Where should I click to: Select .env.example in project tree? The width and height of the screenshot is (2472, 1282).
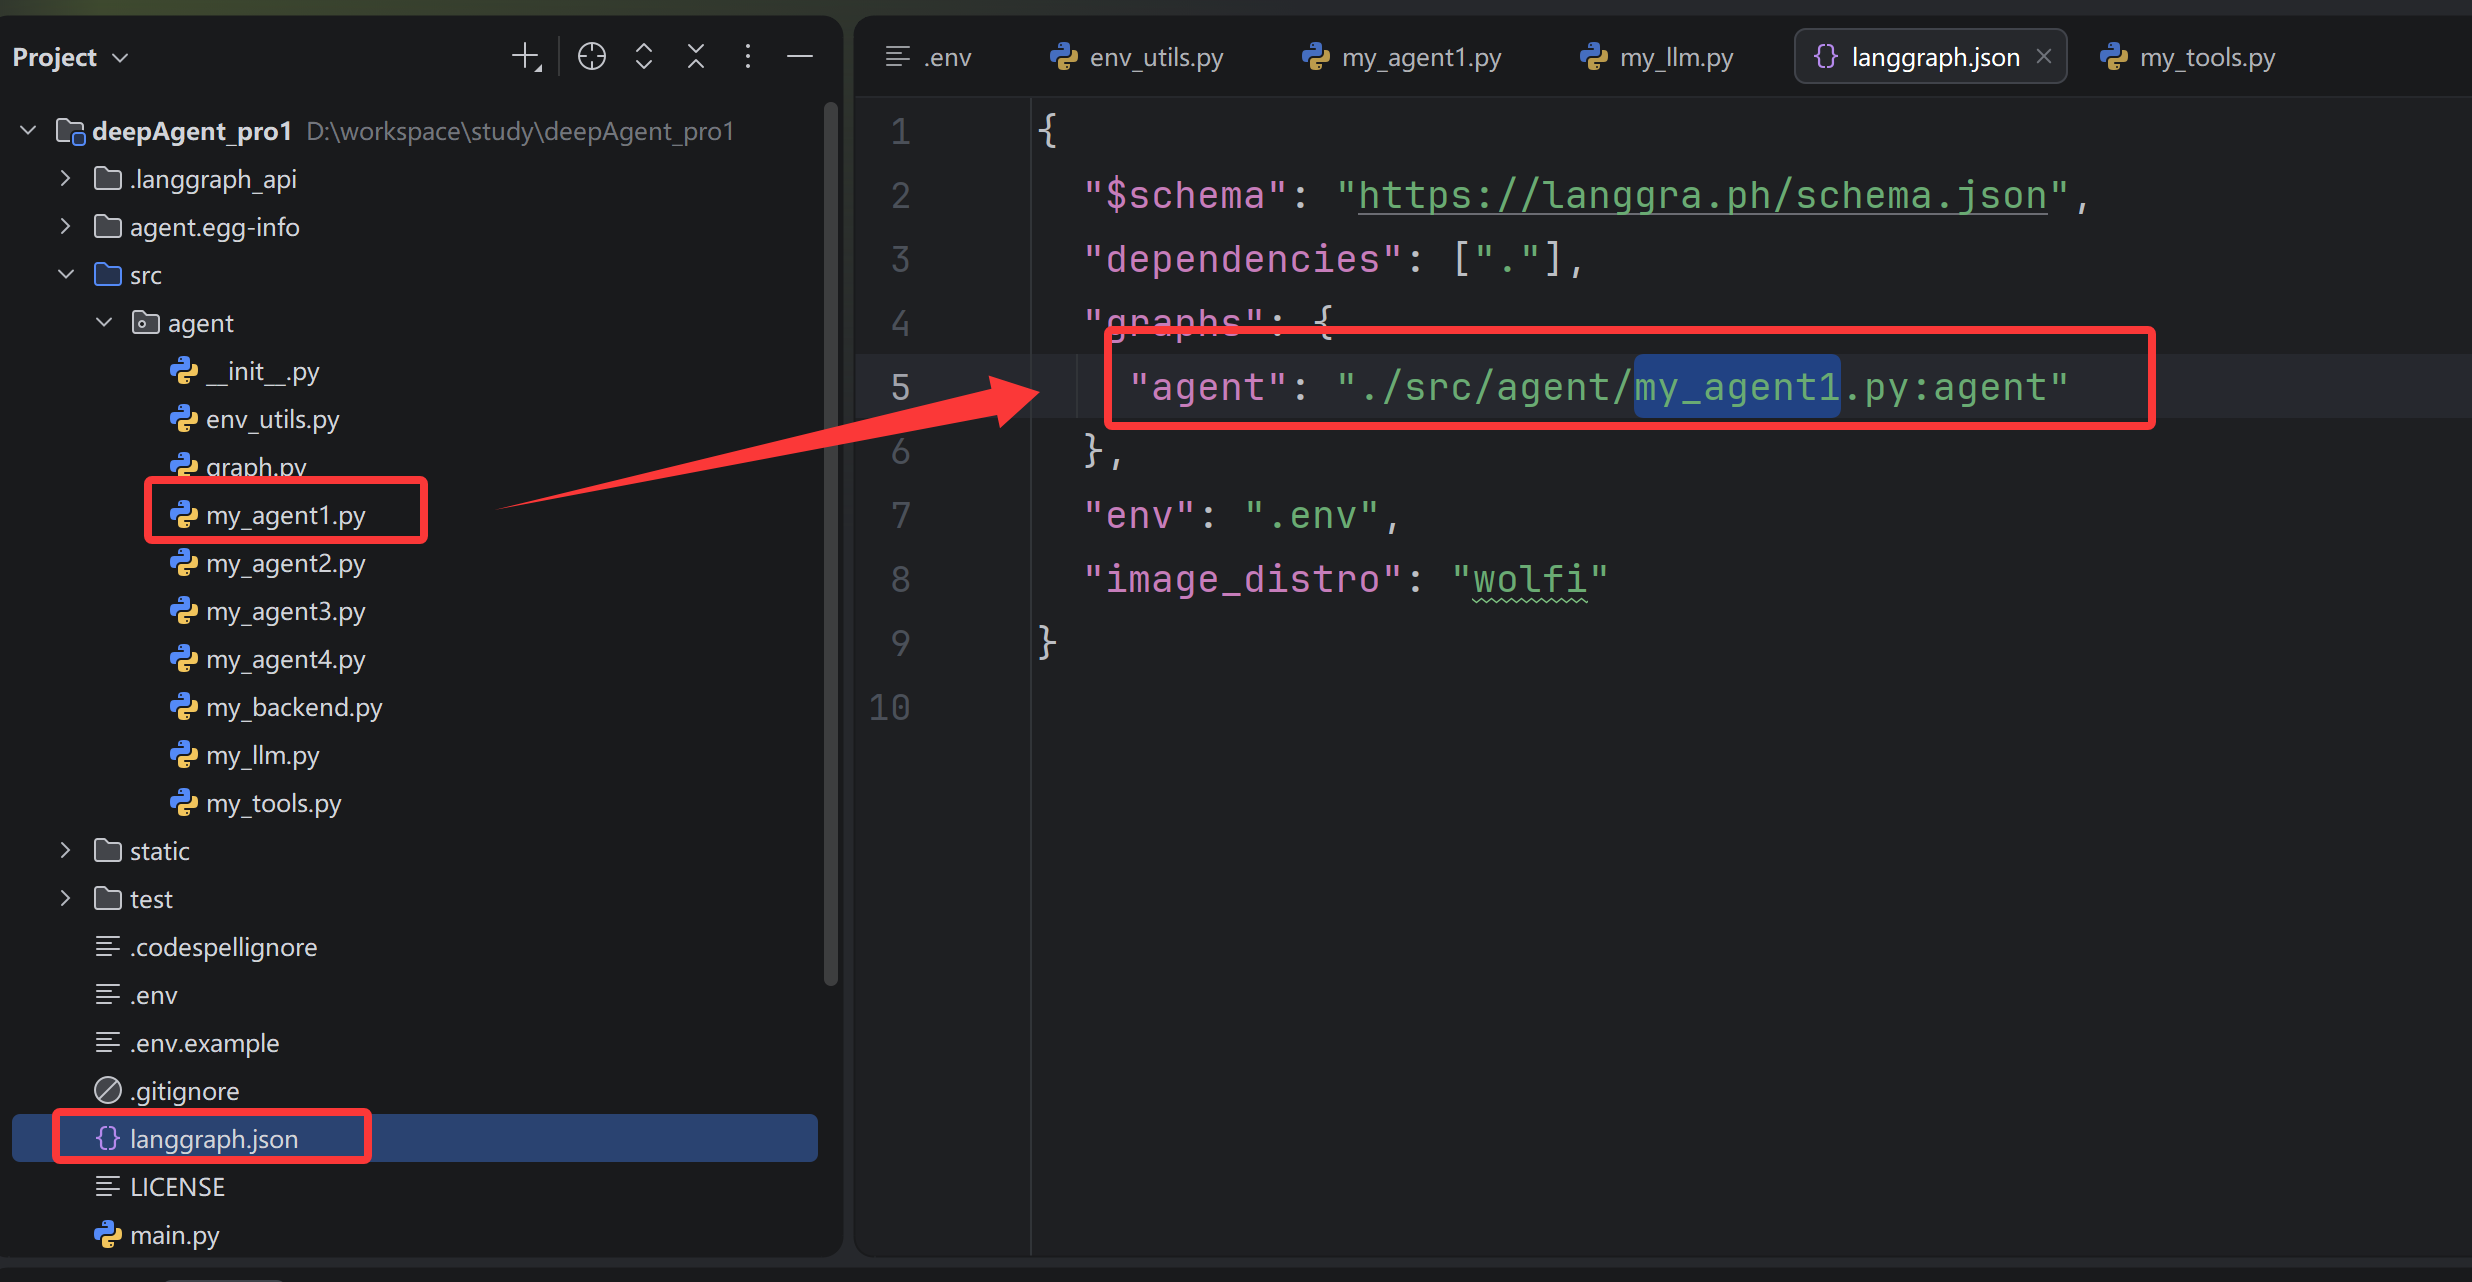click(204, 1043)
